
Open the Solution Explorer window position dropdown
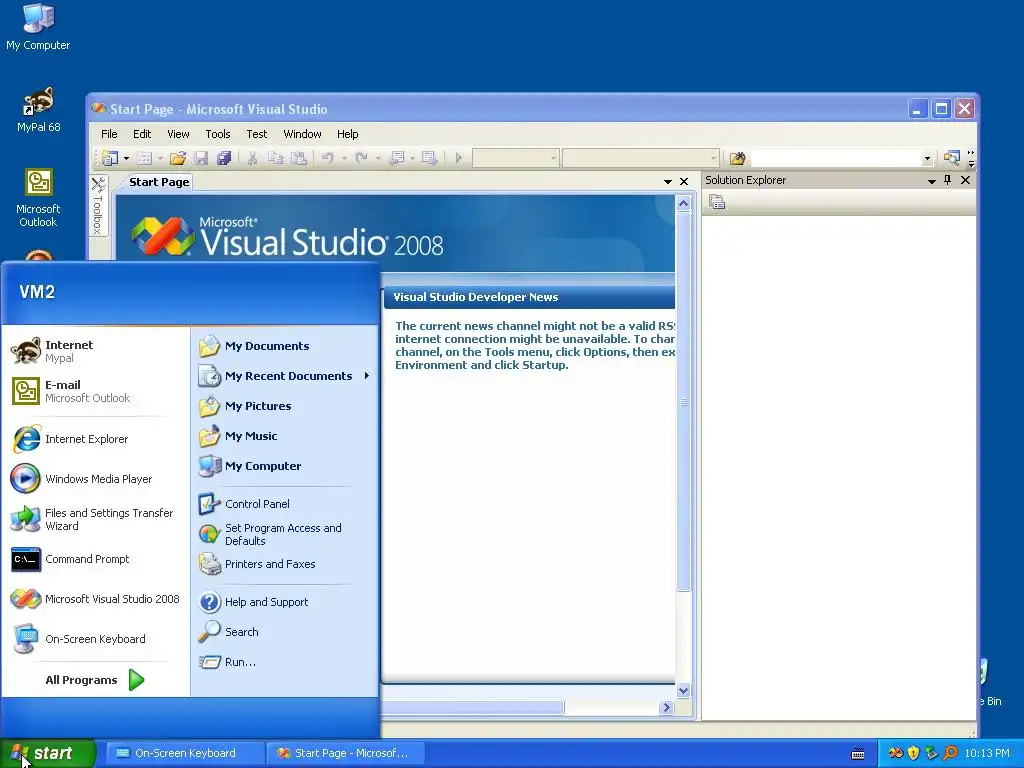pyautogui.click(x=932, y=181)
